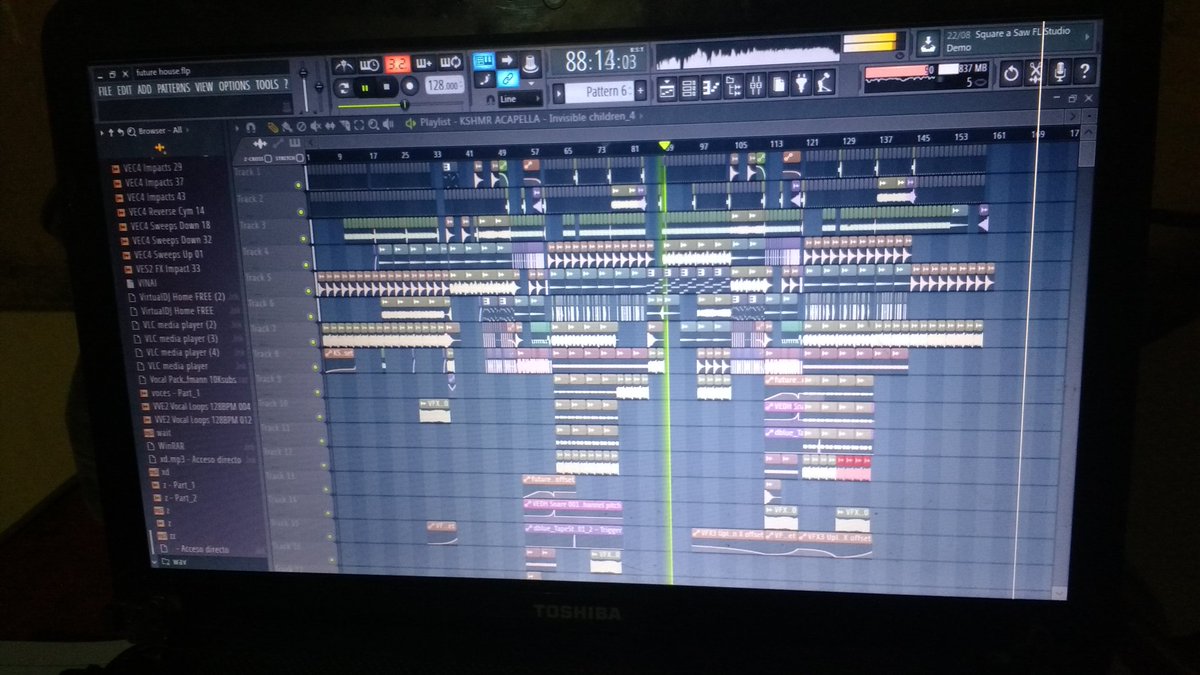Click the tempo tapper icon
Viewport: 1200px width, 675px height.
pos(825,82)
